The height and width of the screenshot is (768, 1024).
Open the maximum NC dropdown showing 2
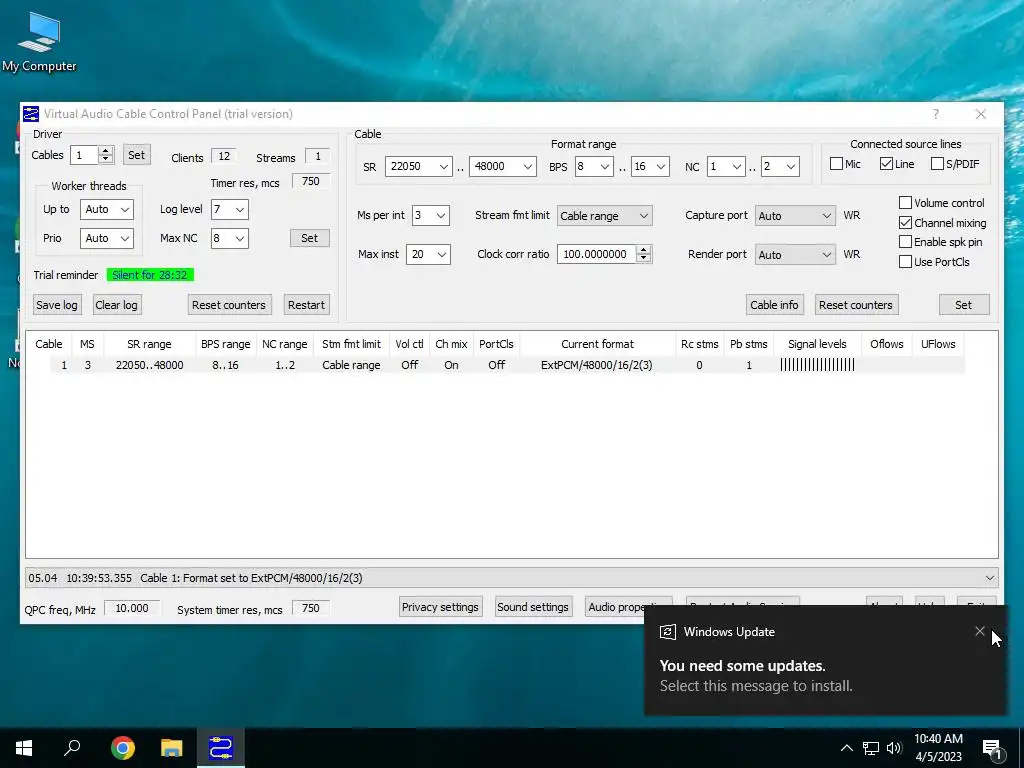tap(780, 167)
